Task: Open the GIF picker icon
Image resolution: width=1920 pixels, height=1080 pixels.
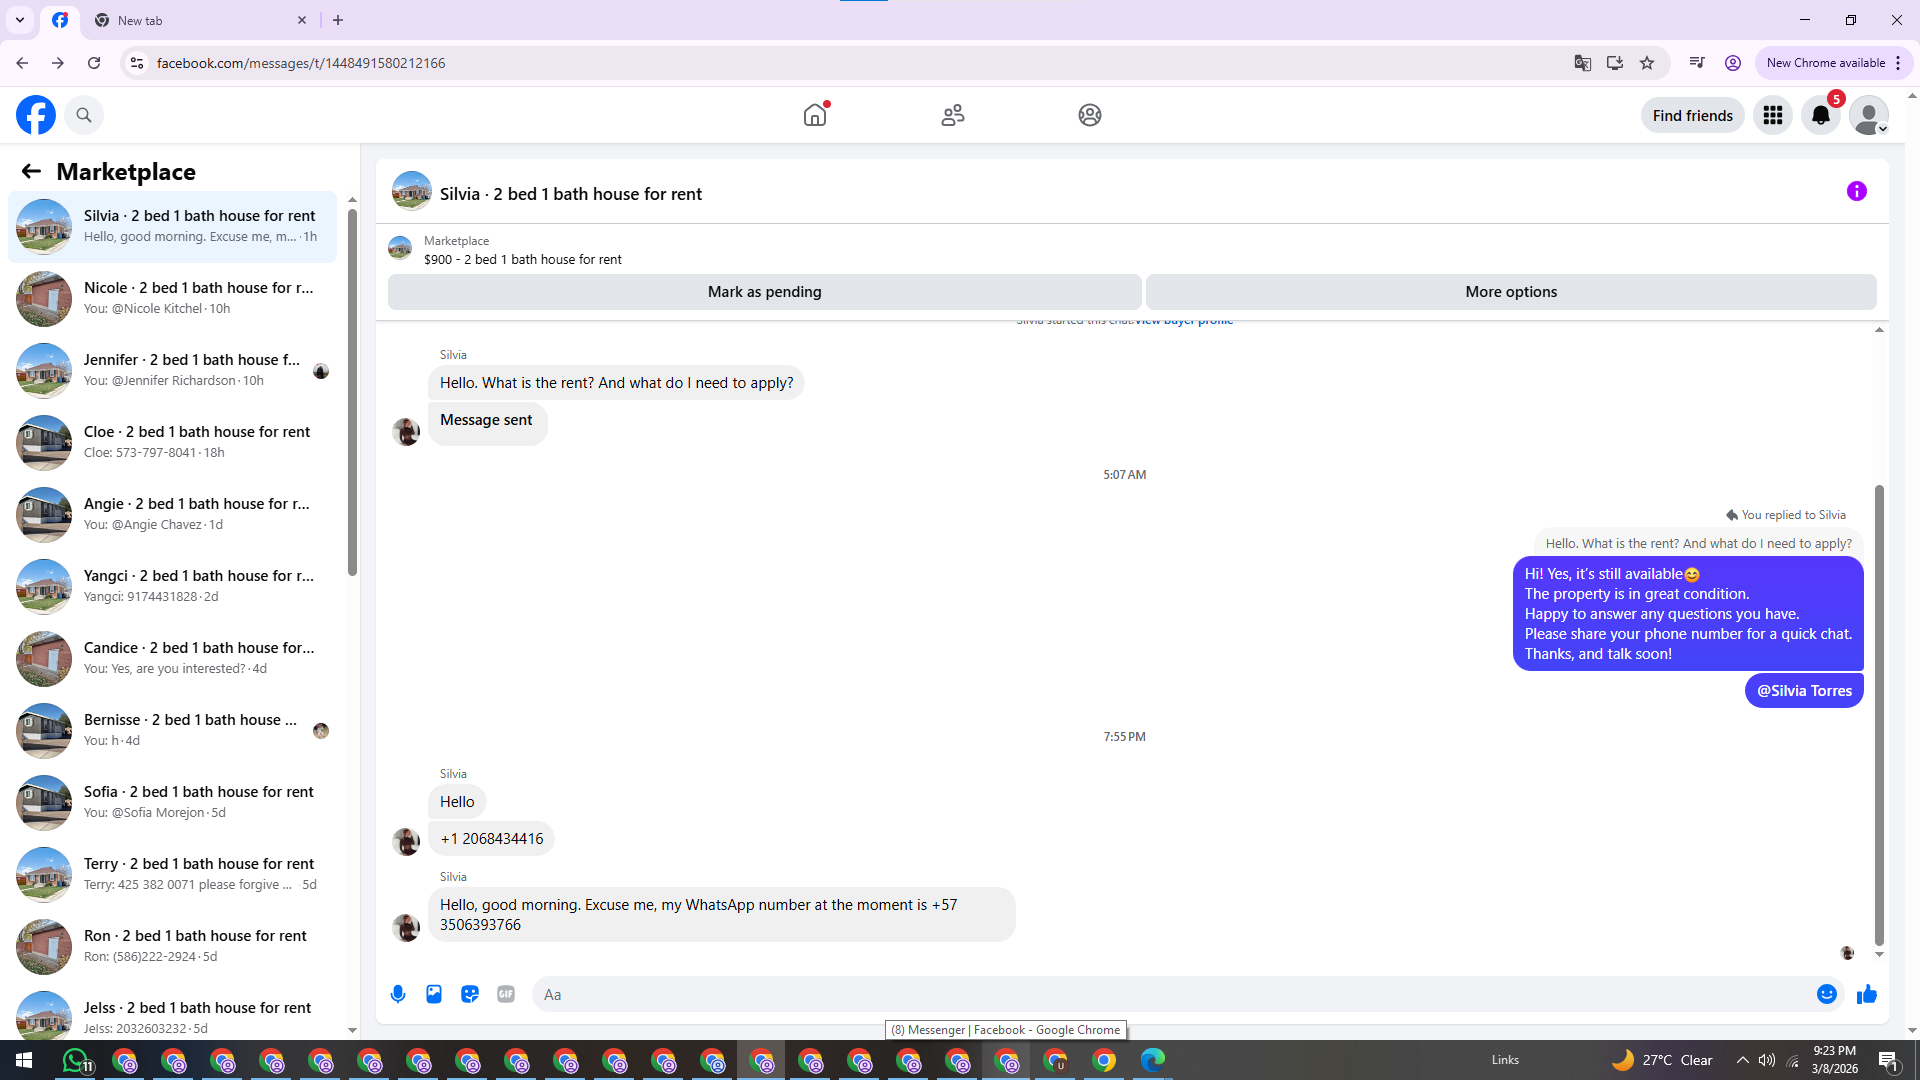Action: click(506, 994)
